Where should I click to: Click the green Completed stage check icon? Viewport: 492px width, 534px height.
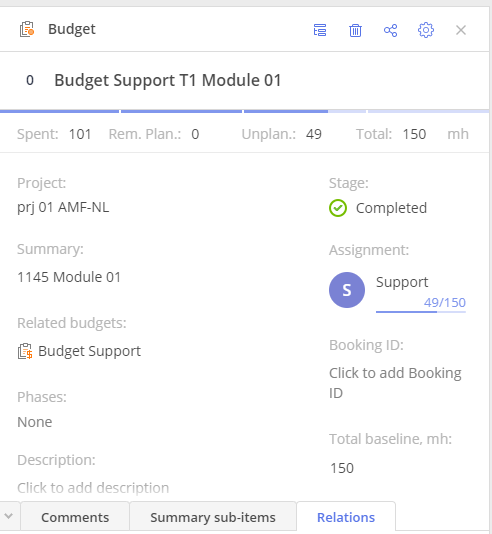point(338,208)
